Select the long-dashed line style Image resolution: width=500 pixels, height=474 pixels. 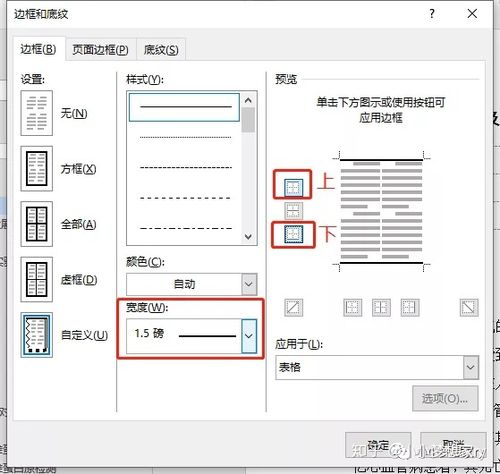185,198
